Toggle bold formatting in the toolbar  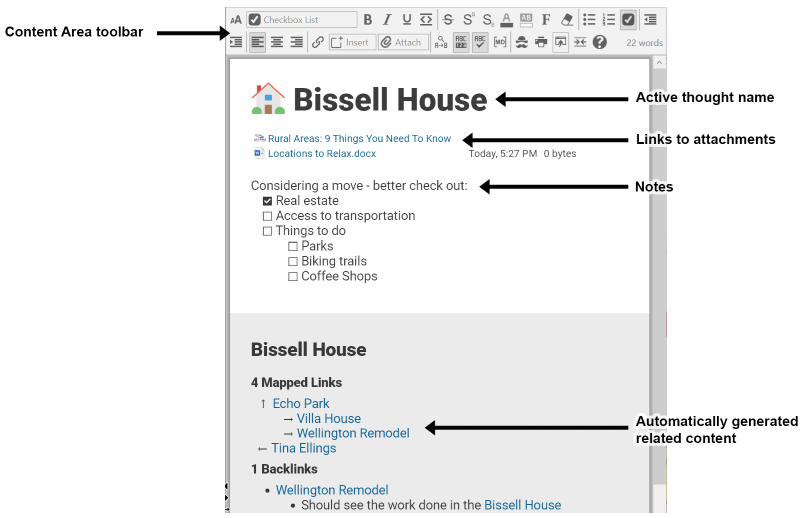[368, 19]
